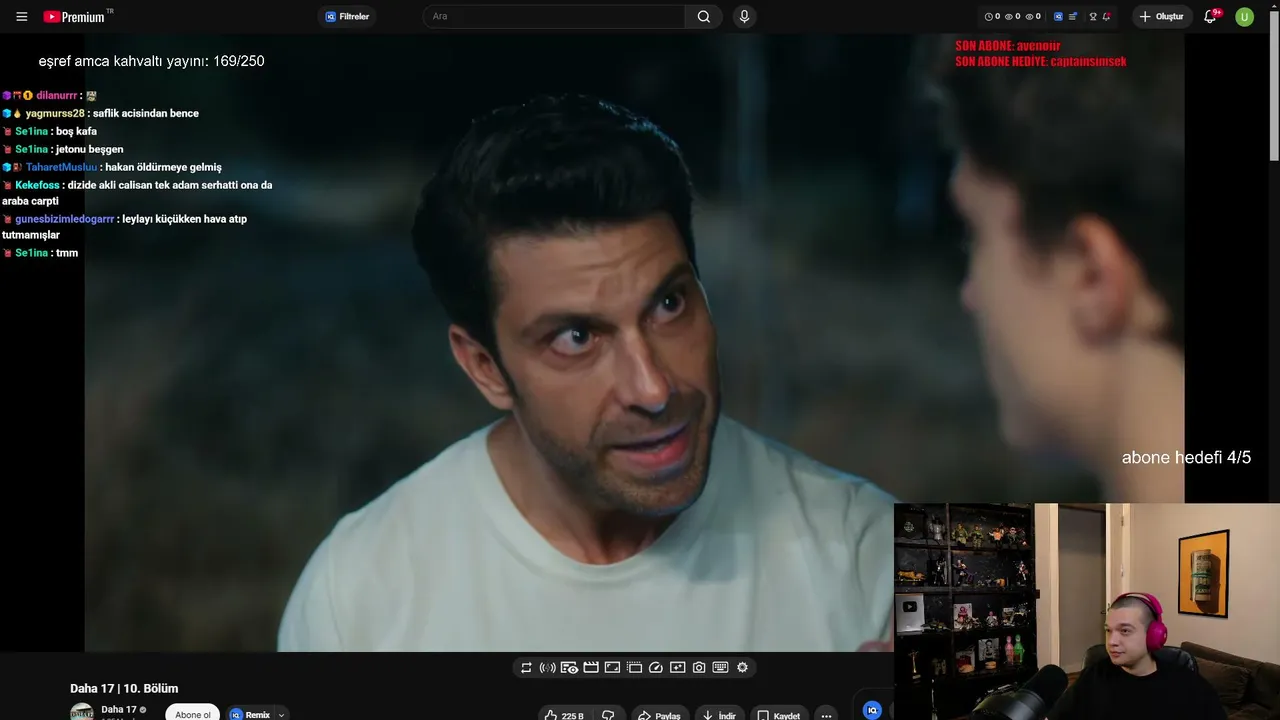Image resolution: width=1280 pixels, height=720 pixels.
Task: Open the toolbar settings gear
Action: [x=742, y=667]
